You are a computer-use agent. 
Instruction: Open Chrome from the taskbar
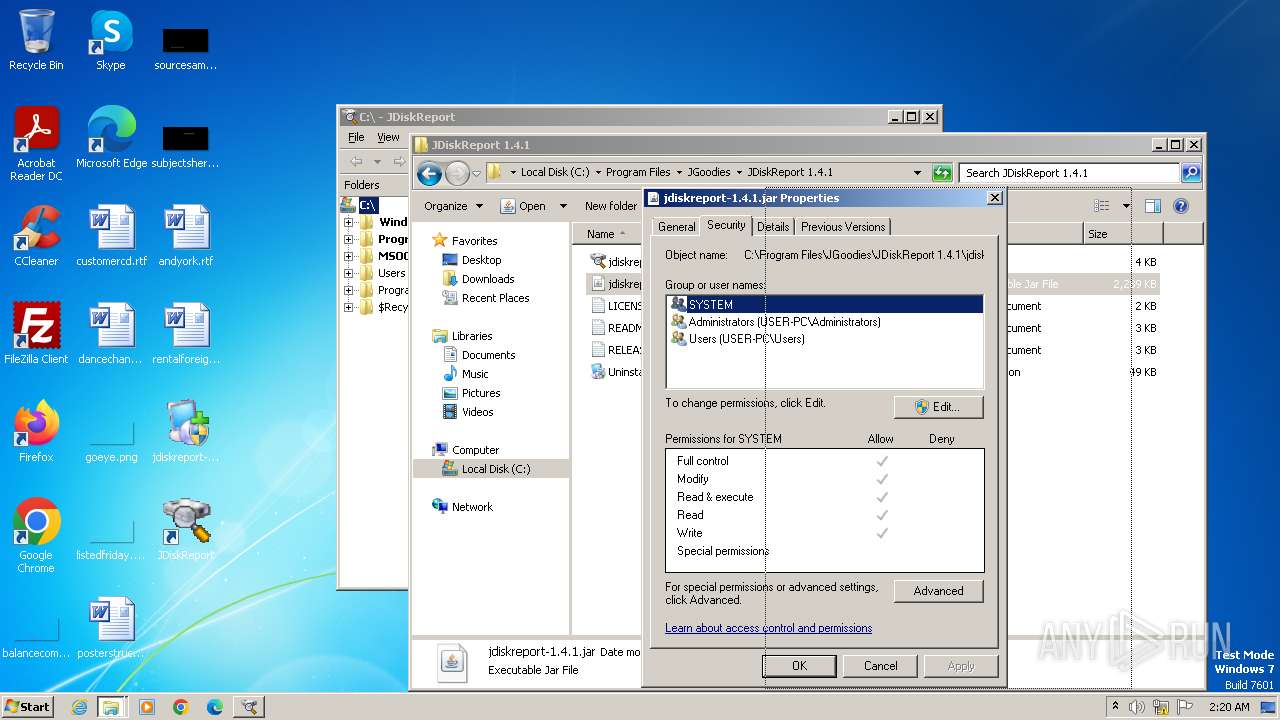(180, 707)
